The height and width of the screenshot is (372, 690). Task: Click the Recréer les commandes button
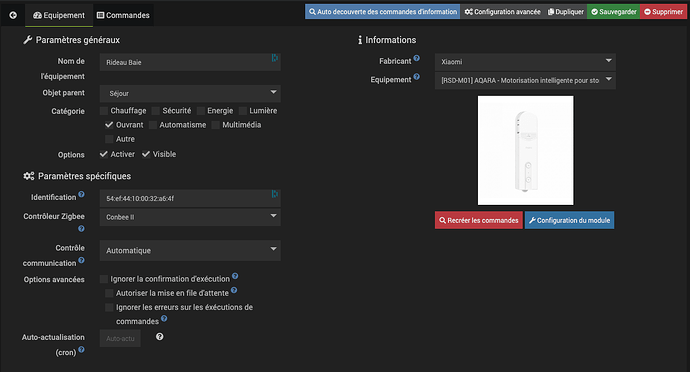[478, 220]
